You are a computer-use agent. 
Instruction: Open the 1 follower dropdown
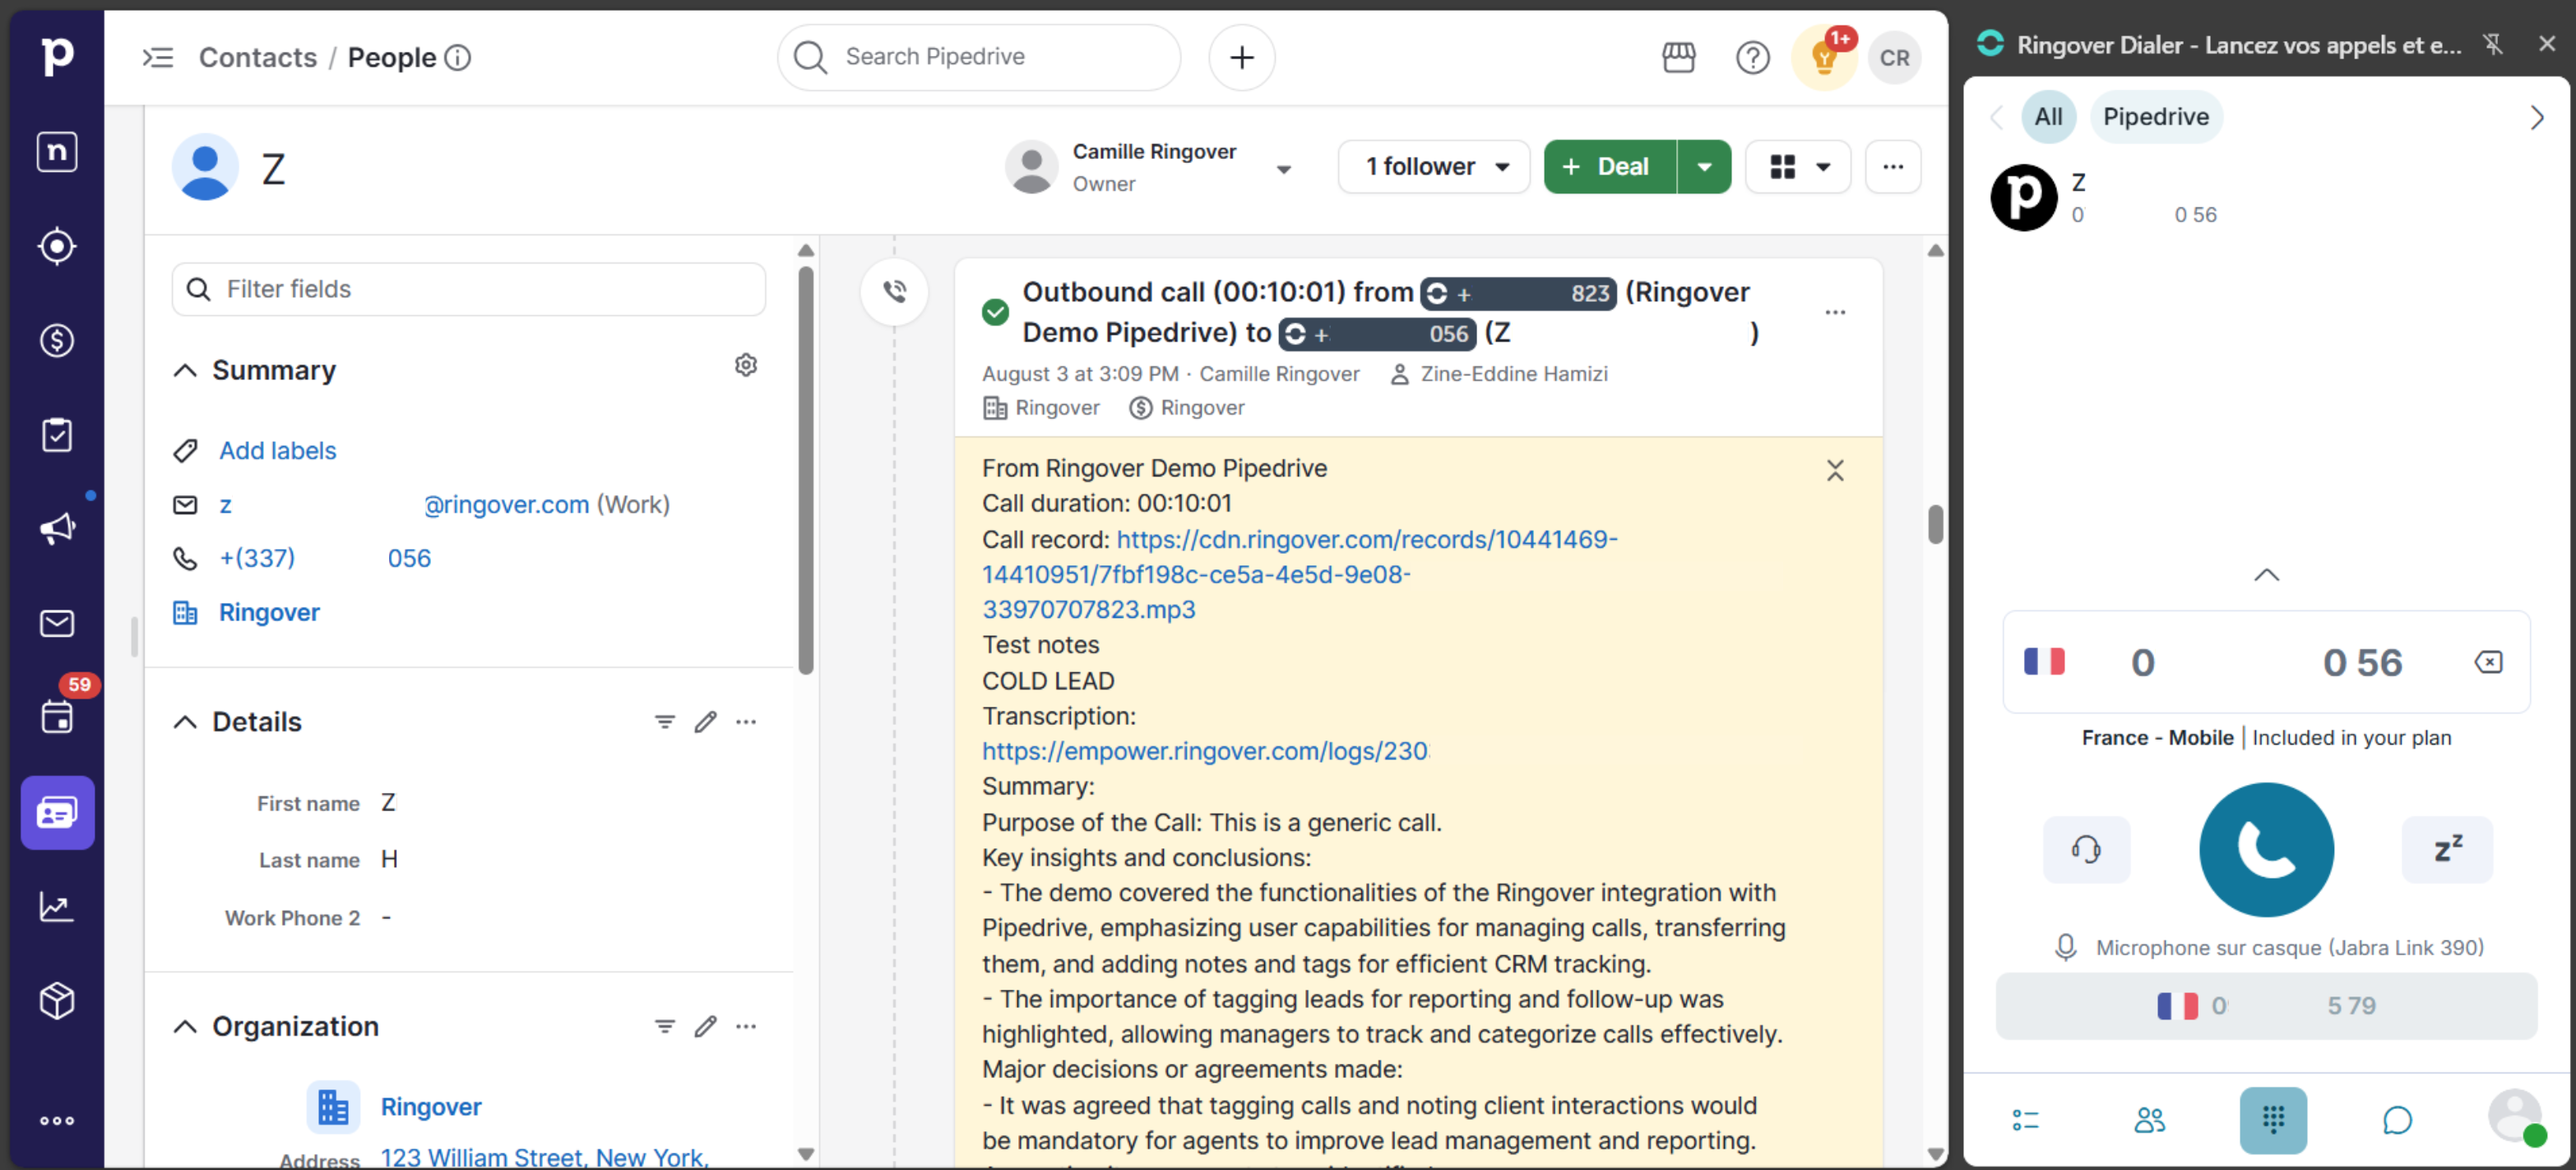pos(1433,166)
